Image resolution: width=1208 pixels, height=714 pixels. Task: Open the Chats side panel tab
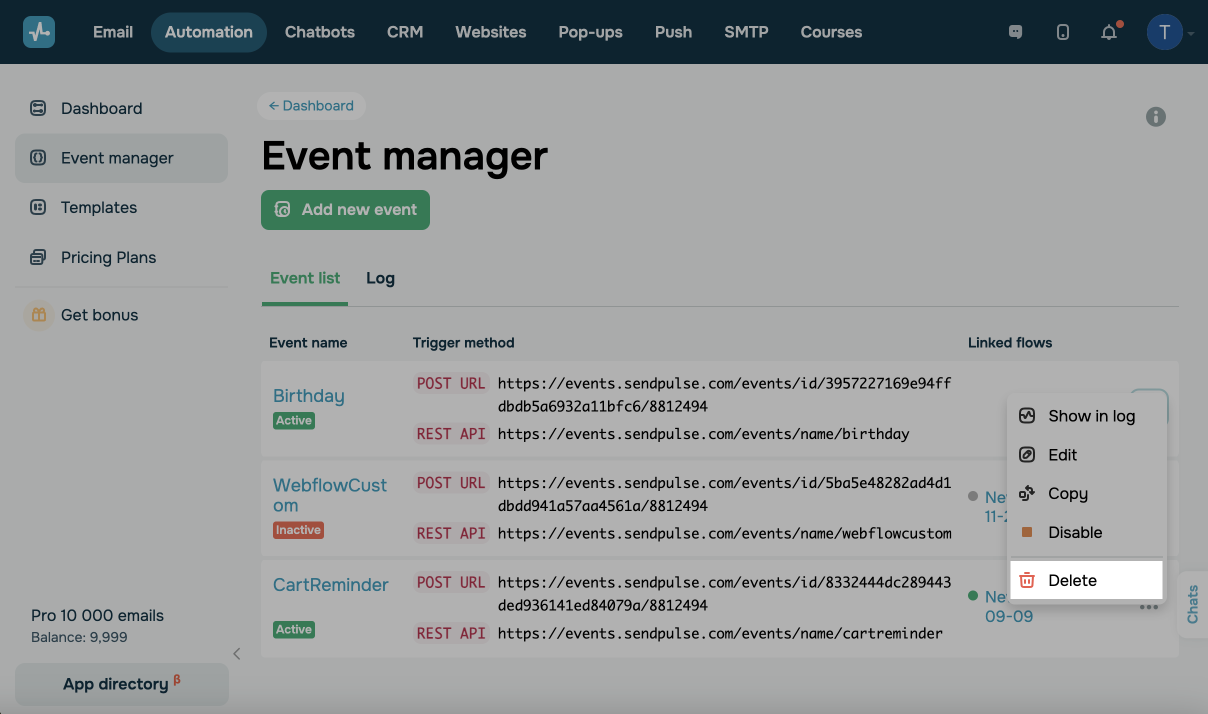click(1192, 605)
